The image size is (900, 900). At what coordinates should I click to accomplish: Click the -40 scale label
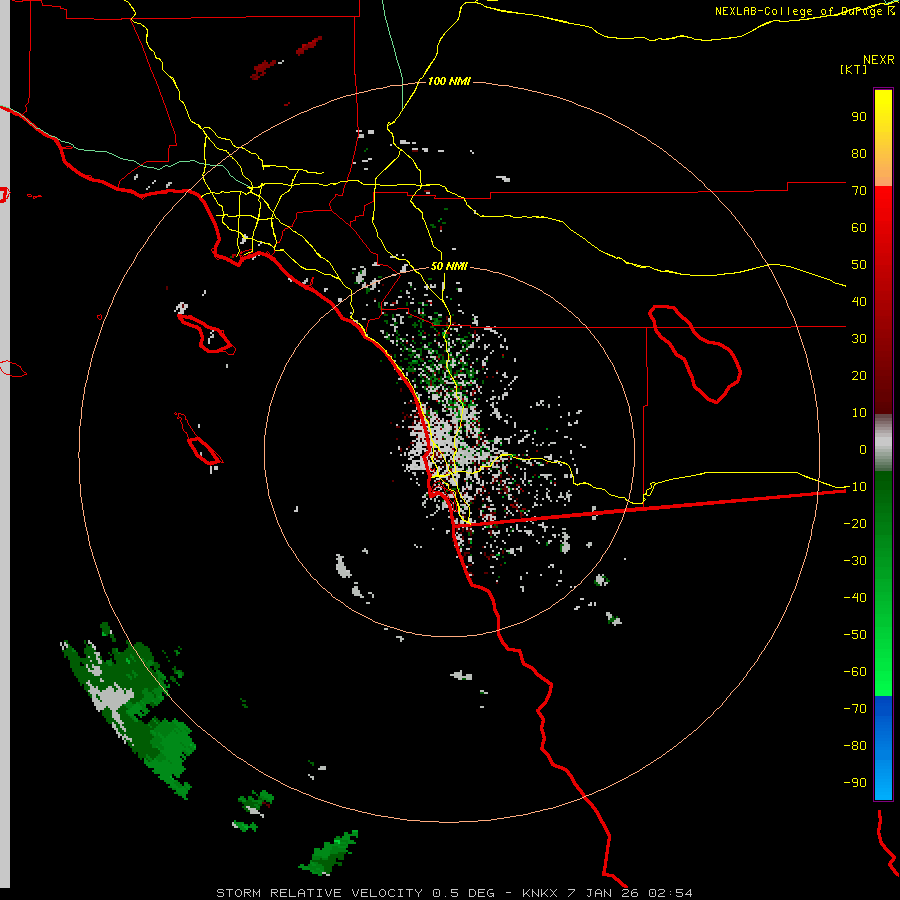point(855,598)
